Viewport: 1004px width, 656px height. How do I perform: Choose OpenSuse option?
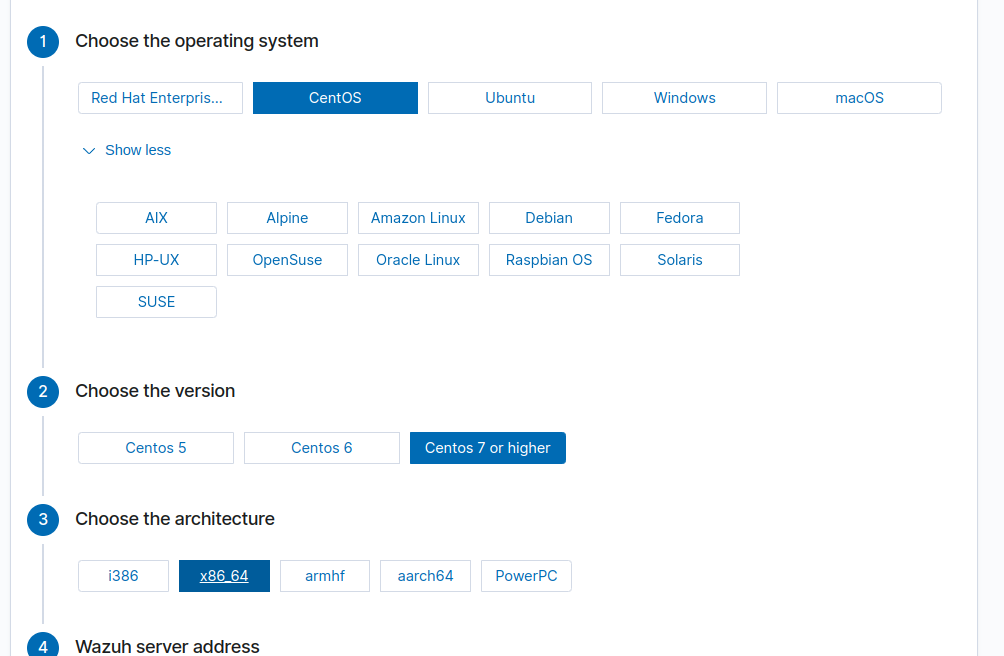pyautogui.click(x=287, y=260)
